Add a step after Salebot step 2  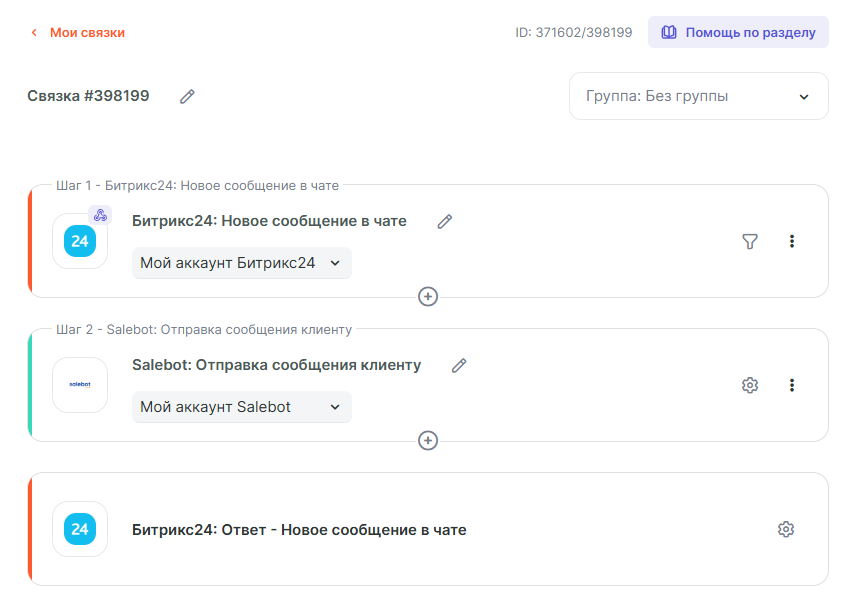(428, 441)
